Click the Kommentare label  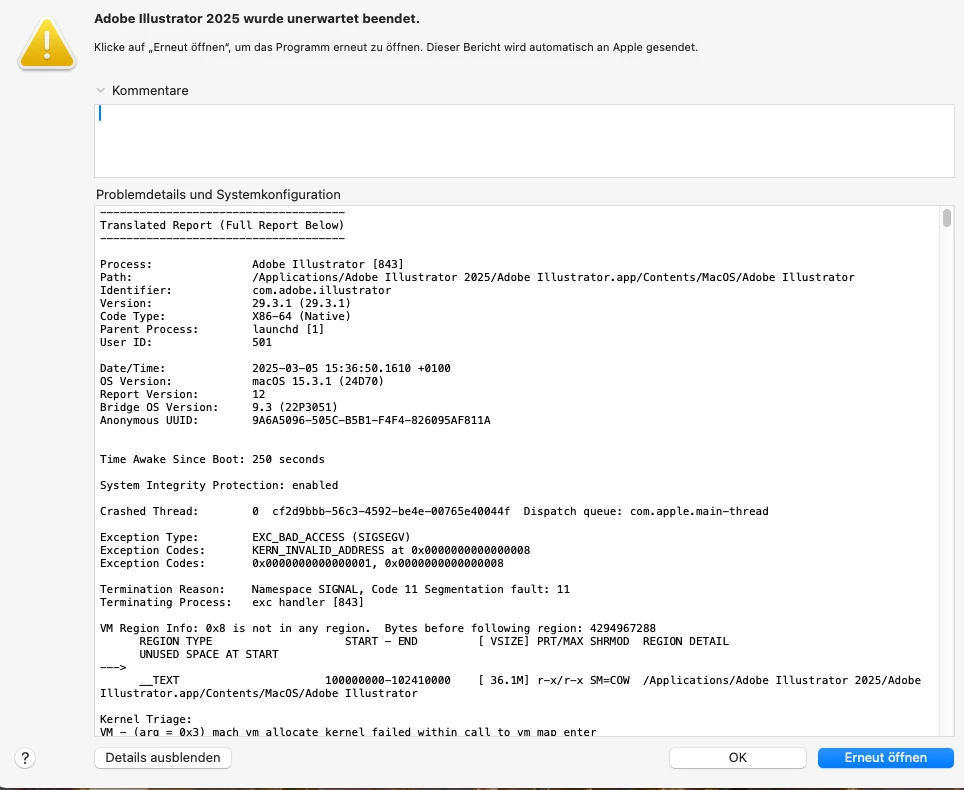[150, 90]
